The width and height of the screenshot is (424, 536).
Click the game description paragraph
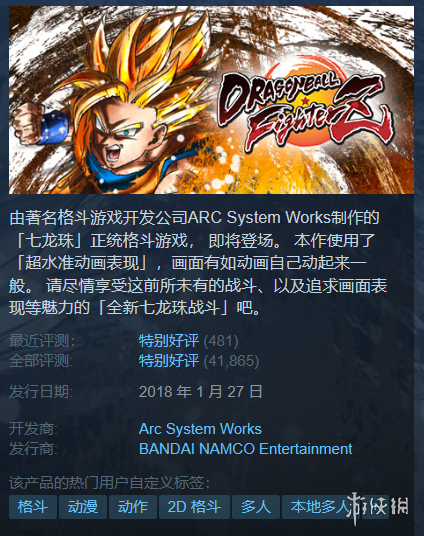pyautogui.click(x=198, y=263)
